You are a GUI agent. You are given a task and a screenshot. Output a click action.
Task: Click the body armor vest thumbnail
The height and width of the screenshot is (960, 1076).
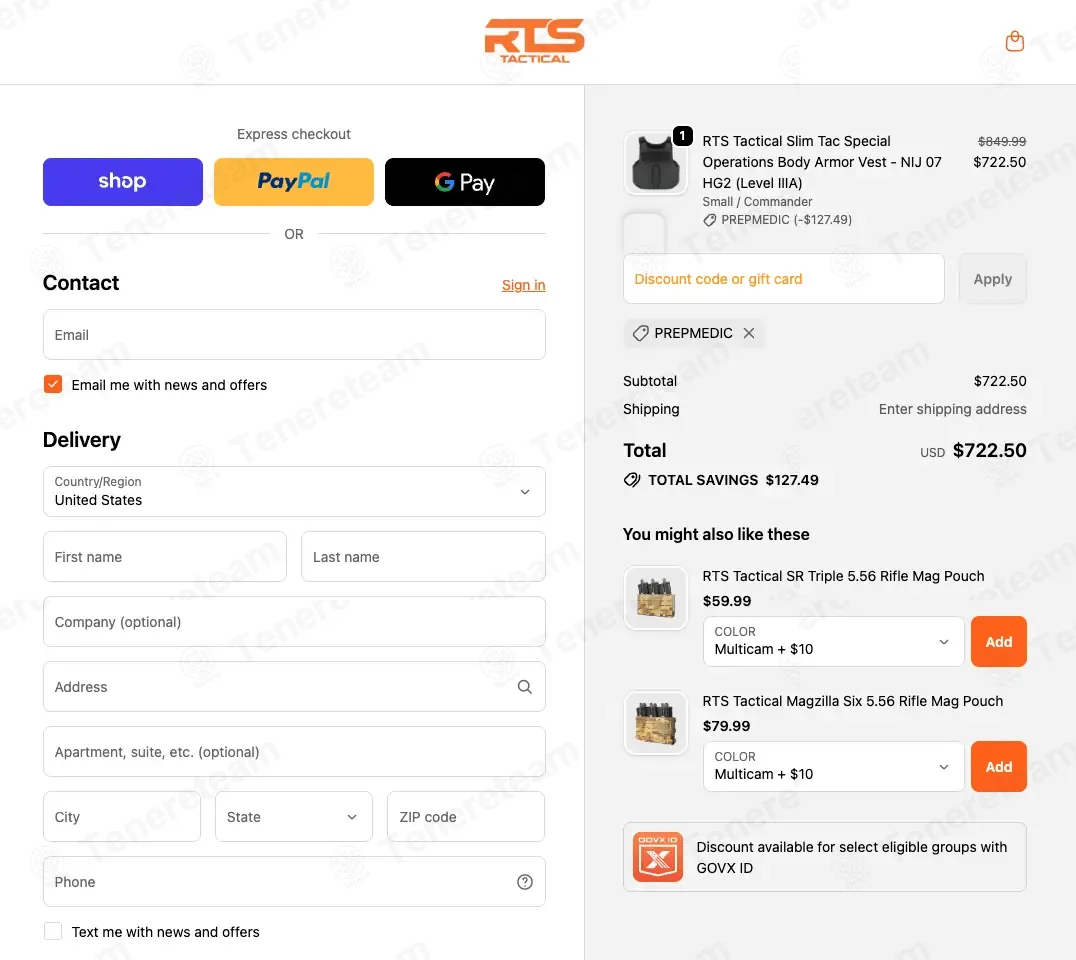point(656,163)
